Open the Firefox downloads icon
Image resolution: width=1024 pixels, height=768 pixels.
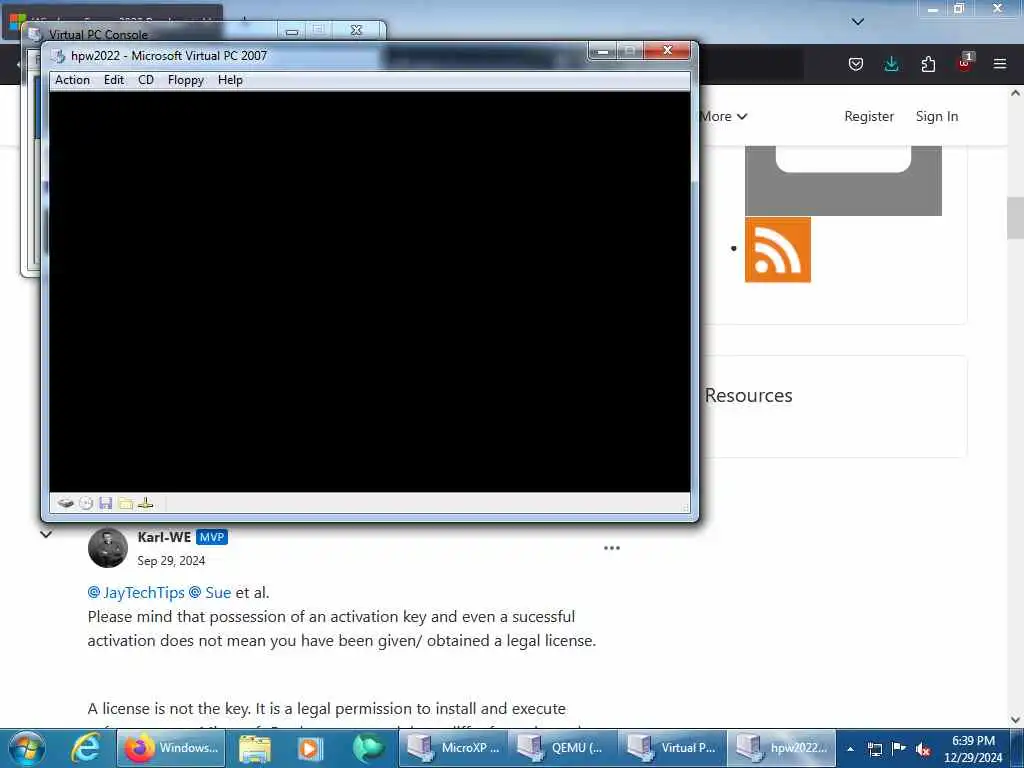pyautogui.click(x=891, y=64)
